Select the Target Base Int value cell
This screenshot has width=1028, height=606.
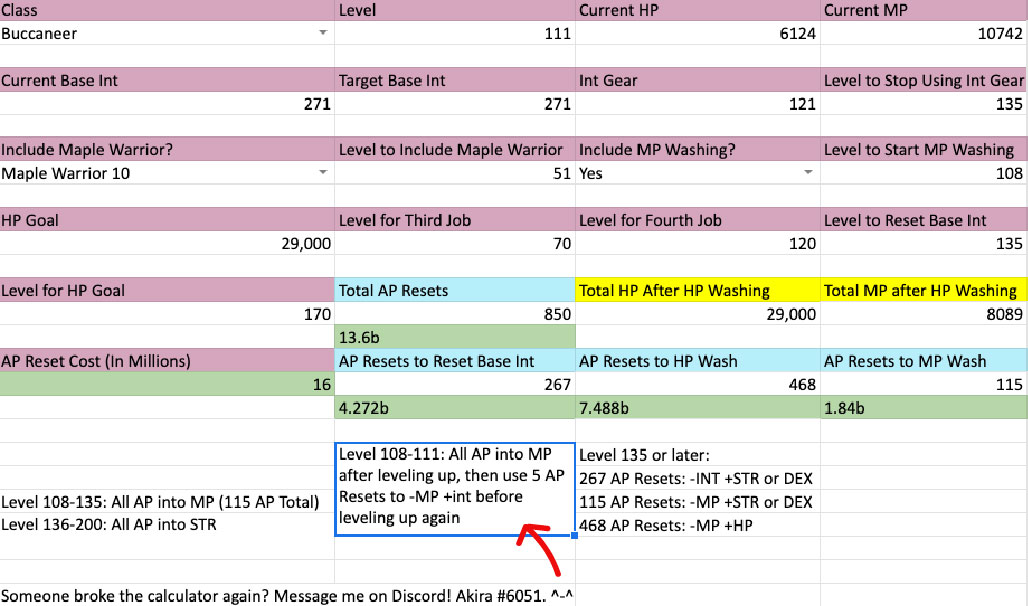456,103
